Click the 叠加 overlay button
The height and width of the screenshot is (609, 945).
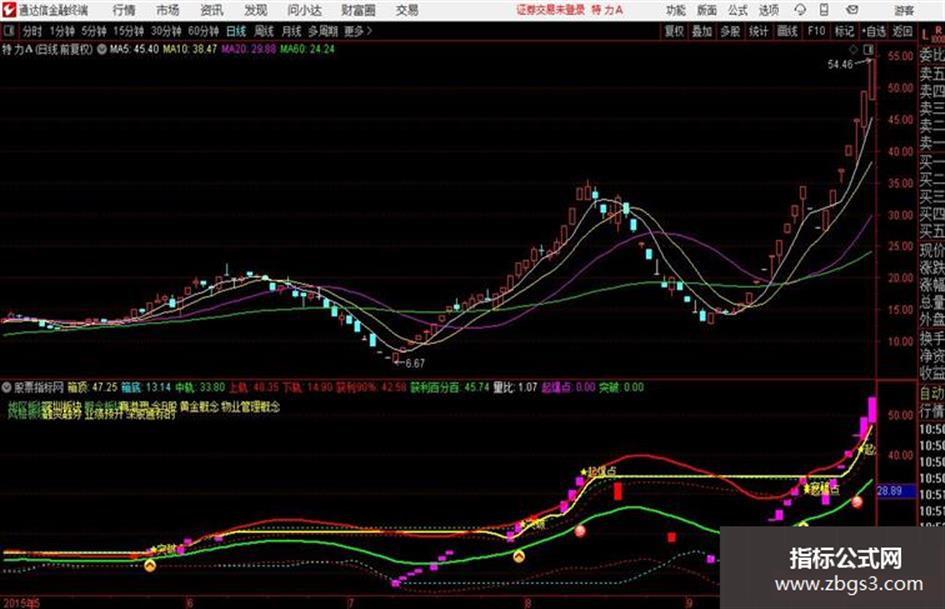click(702, 31)
